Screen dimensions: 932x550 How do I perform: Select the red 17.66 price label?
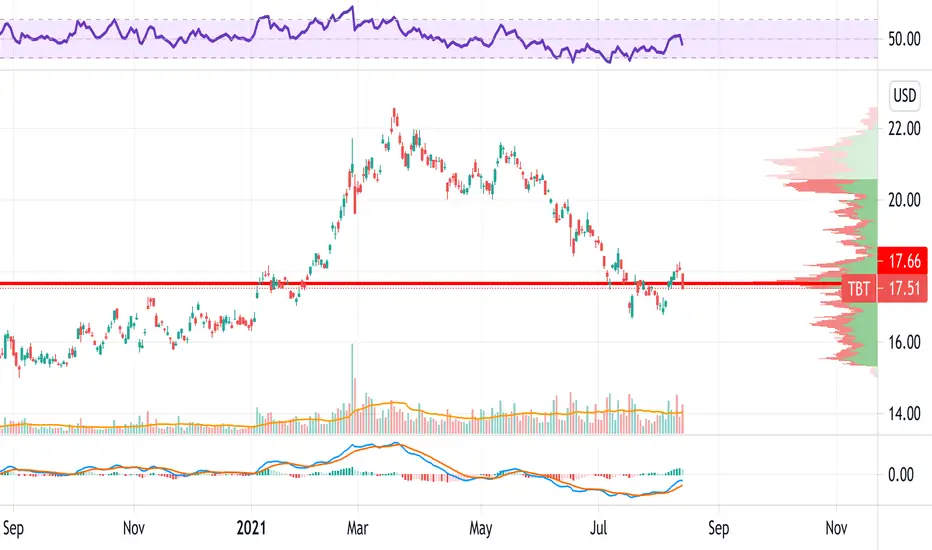pyautogui.click(x=902, y=260)
